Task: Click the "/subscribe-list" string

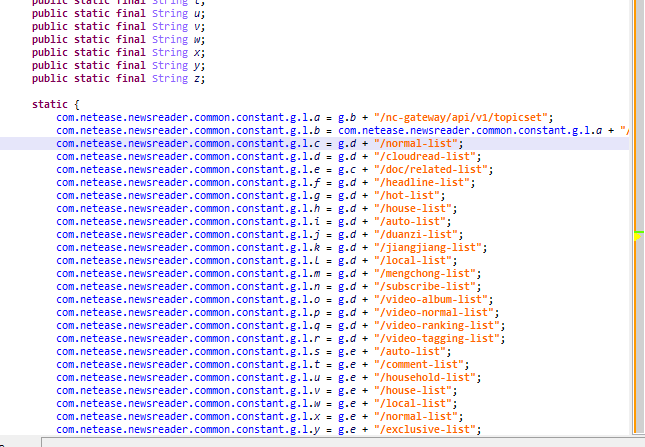Action: pos(425,287)
